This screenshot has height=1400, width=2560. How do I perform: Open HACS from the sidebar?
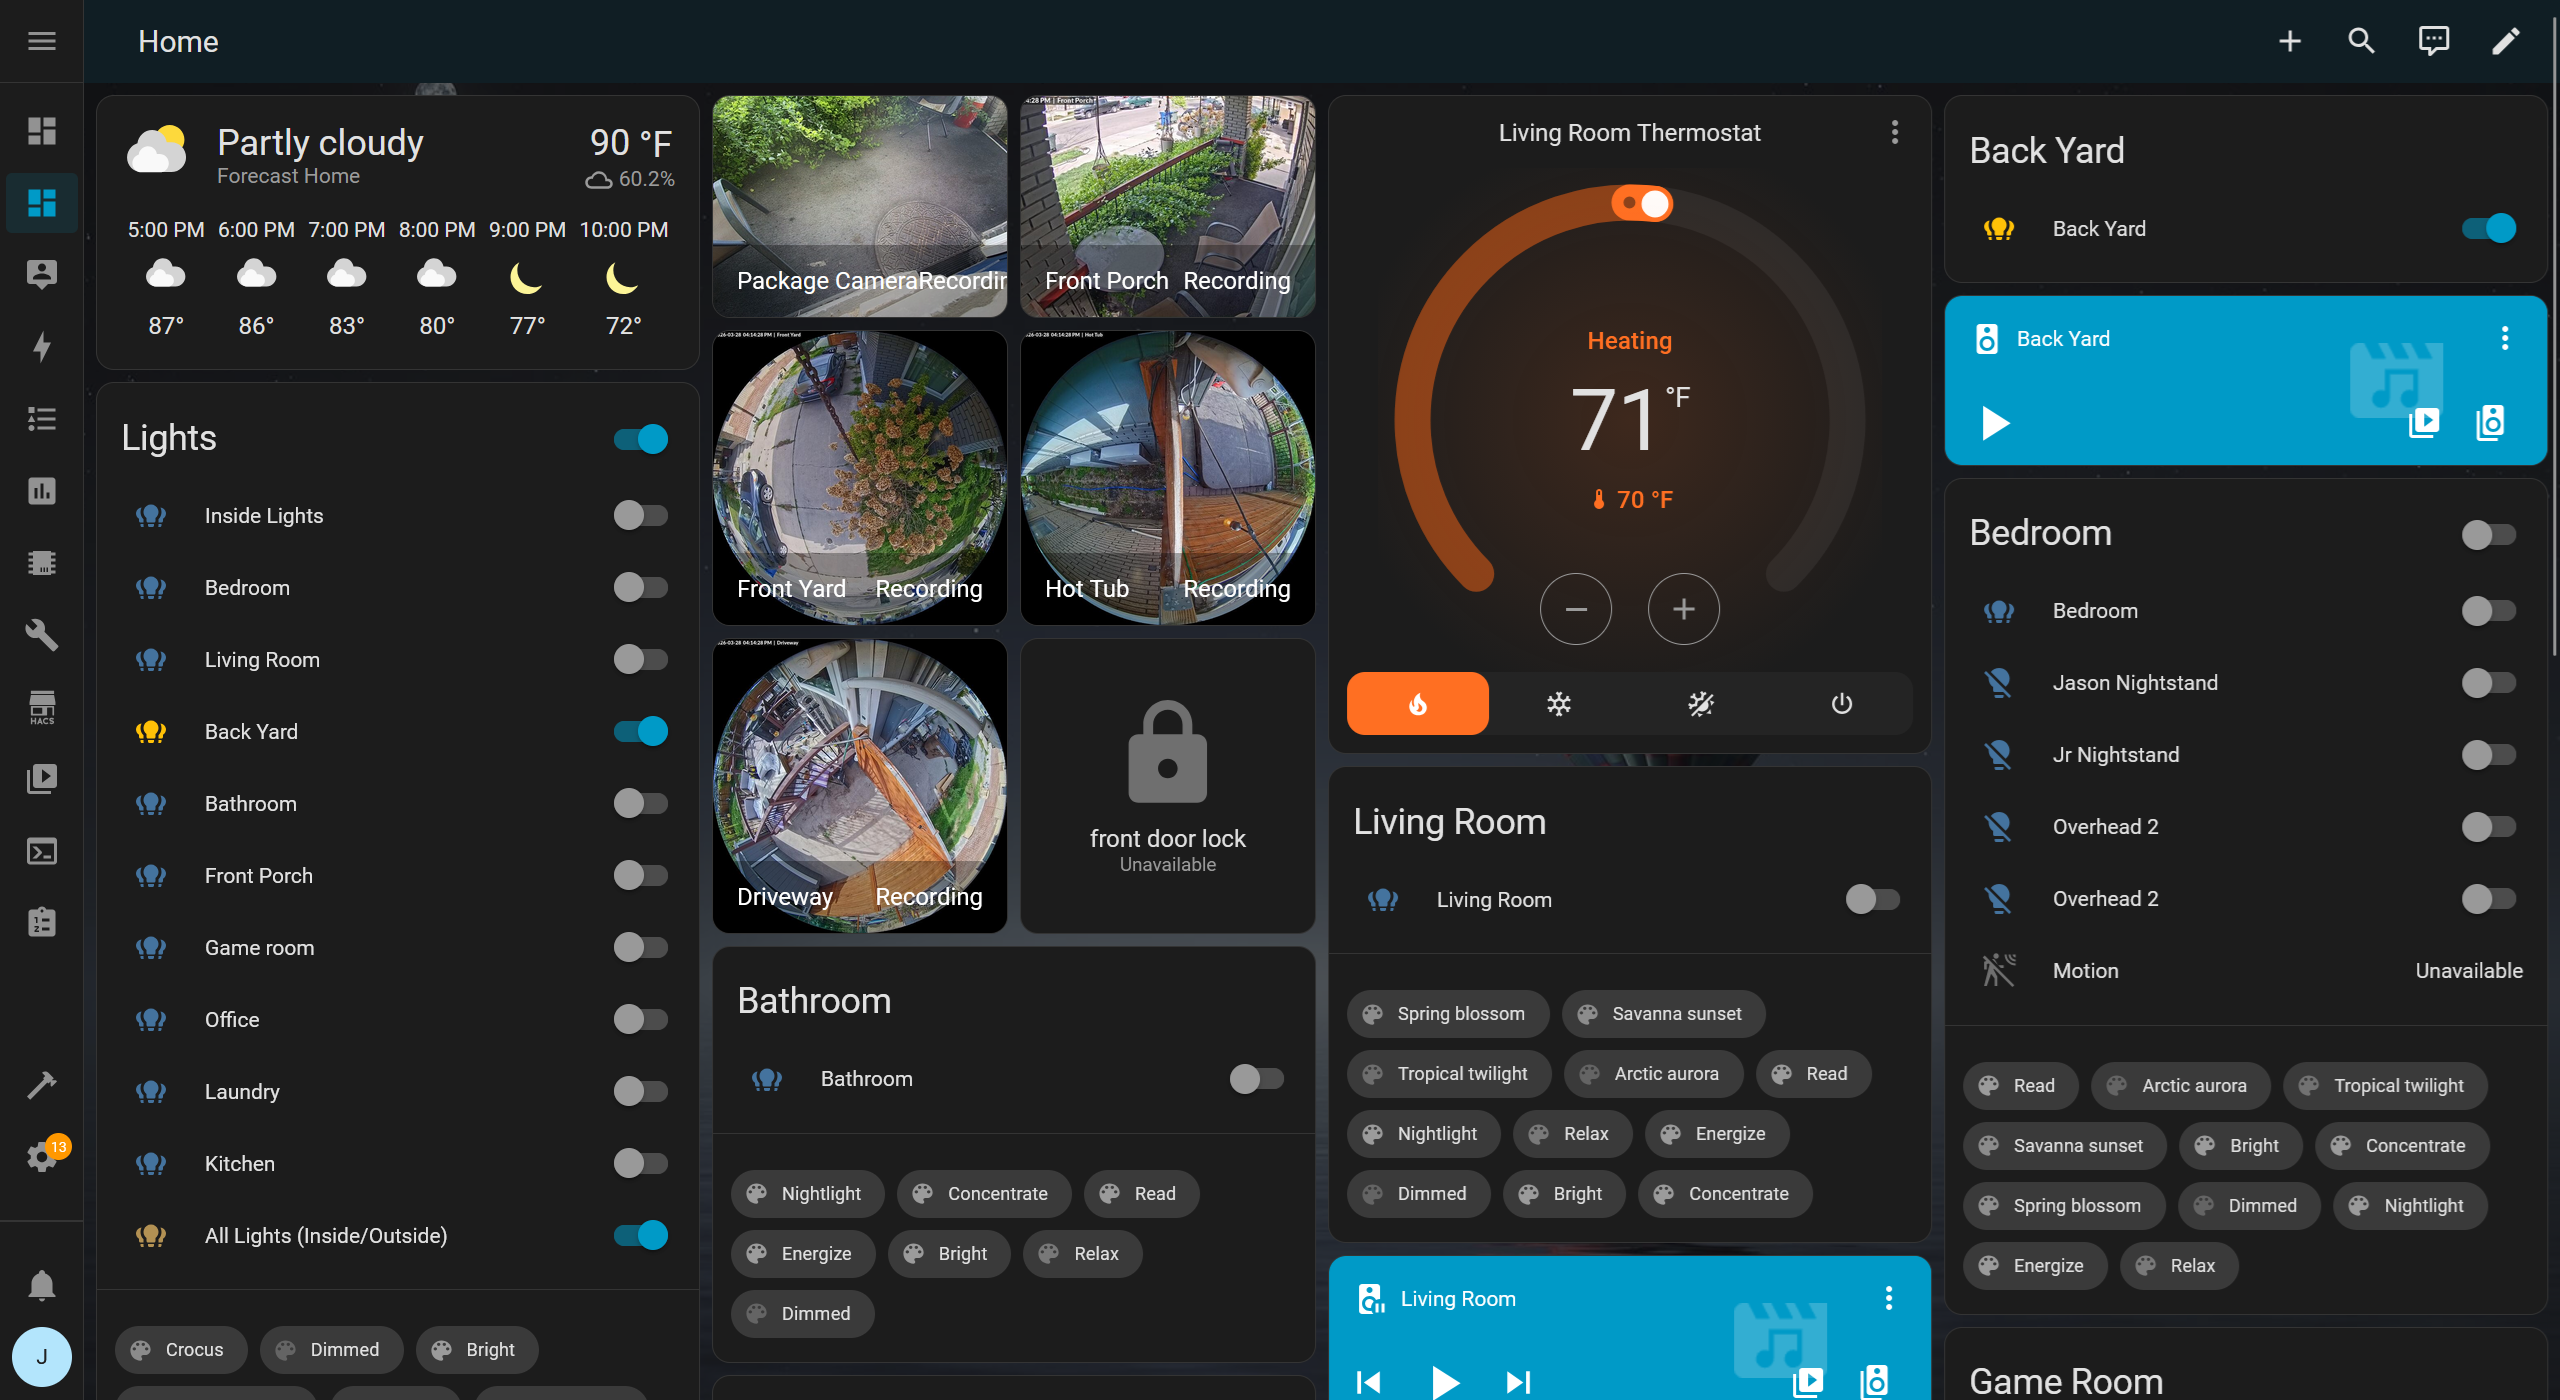(x=41, y=707)
